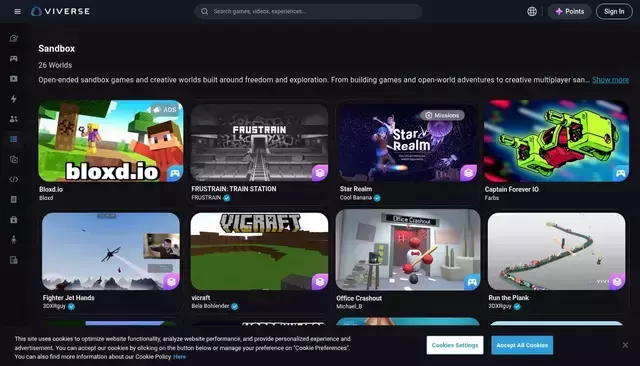Image resolution: width=640 pixels, height=366 pixels.
Task: Open the Star Realm thumbnail
Action: [x=408, y=142]
